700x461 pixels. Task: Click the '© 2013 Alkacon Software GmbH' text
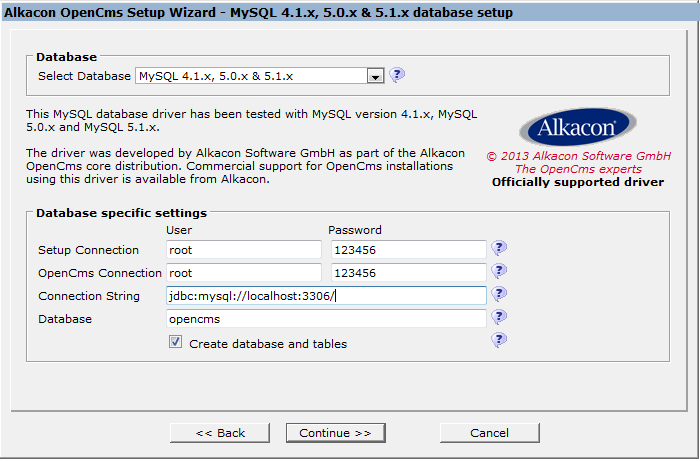579,156
